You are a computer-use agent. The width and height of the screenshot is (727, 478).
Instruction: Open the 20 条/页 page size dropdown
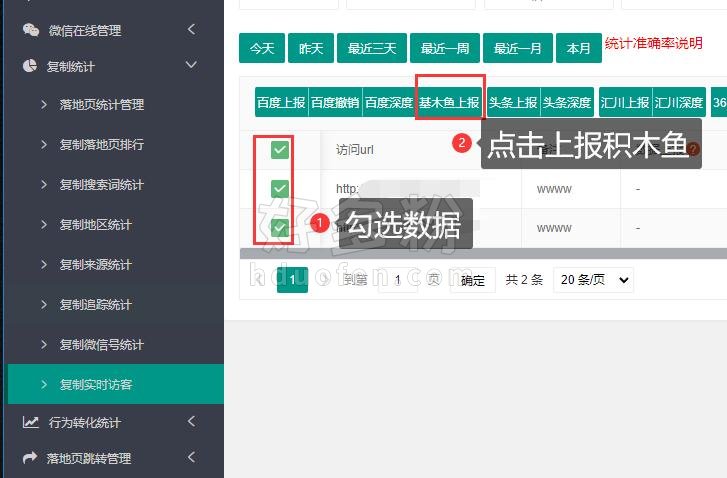(593, 280)
